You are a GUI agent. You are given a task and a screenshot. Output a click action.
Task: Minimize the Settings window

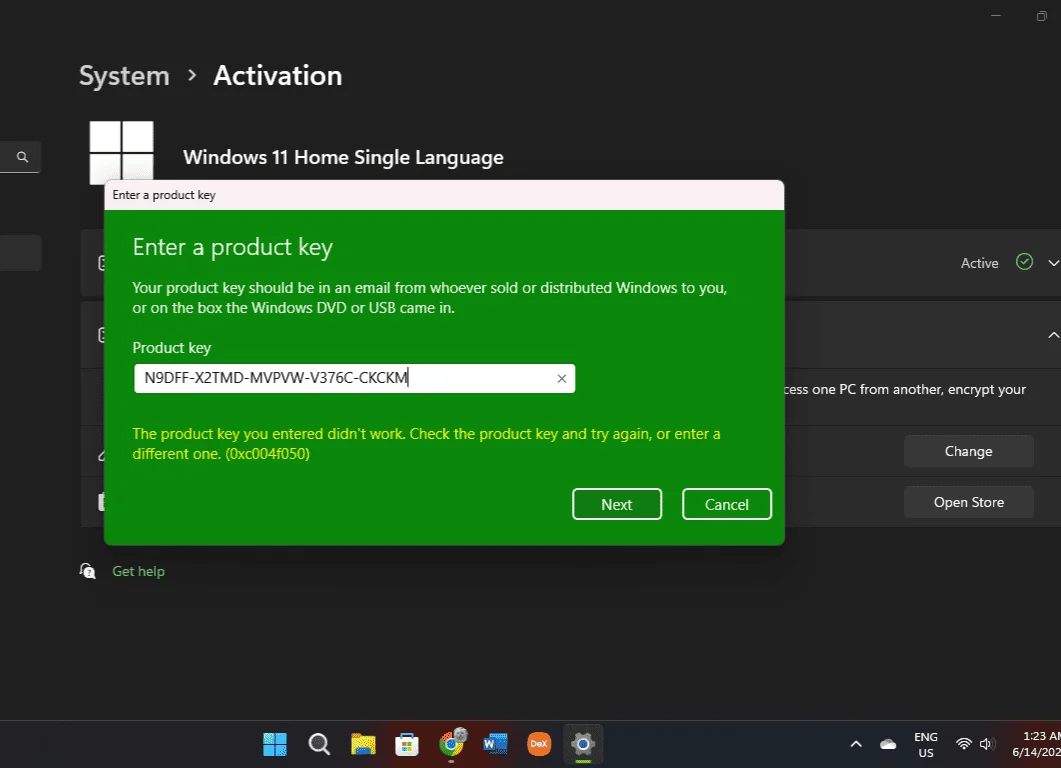[x=996, y=16]
